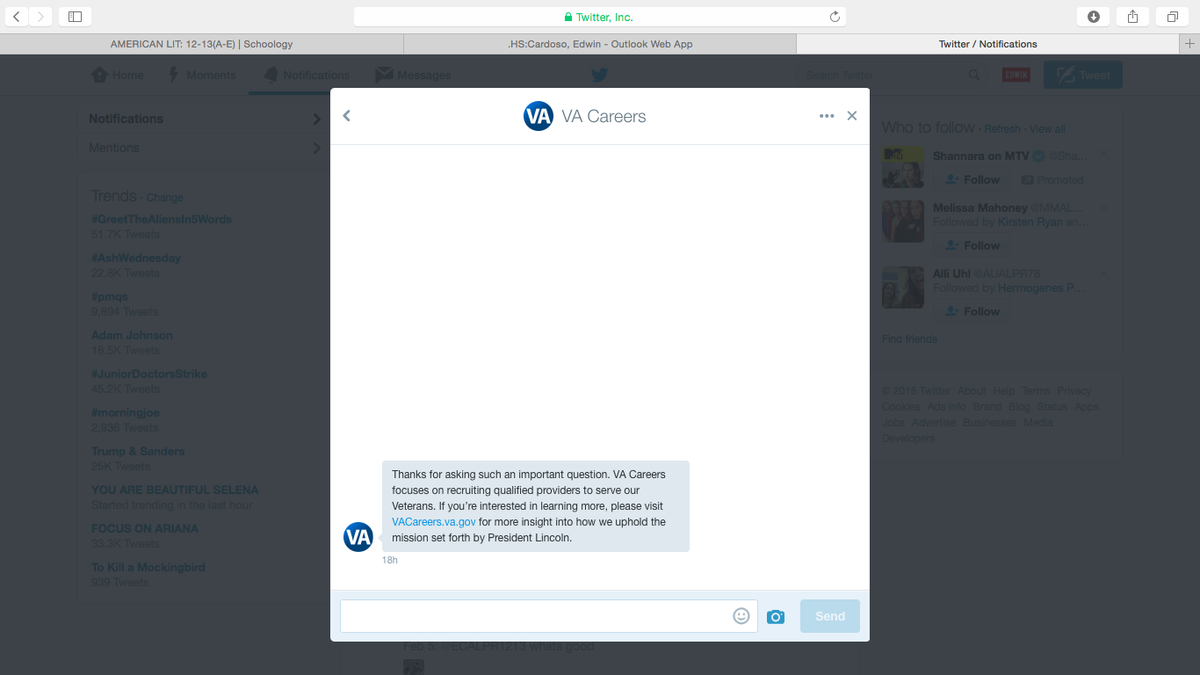Screen dimensions: 1200x675
Task: Open #morningjoe trend
Action: pos(125,412)
